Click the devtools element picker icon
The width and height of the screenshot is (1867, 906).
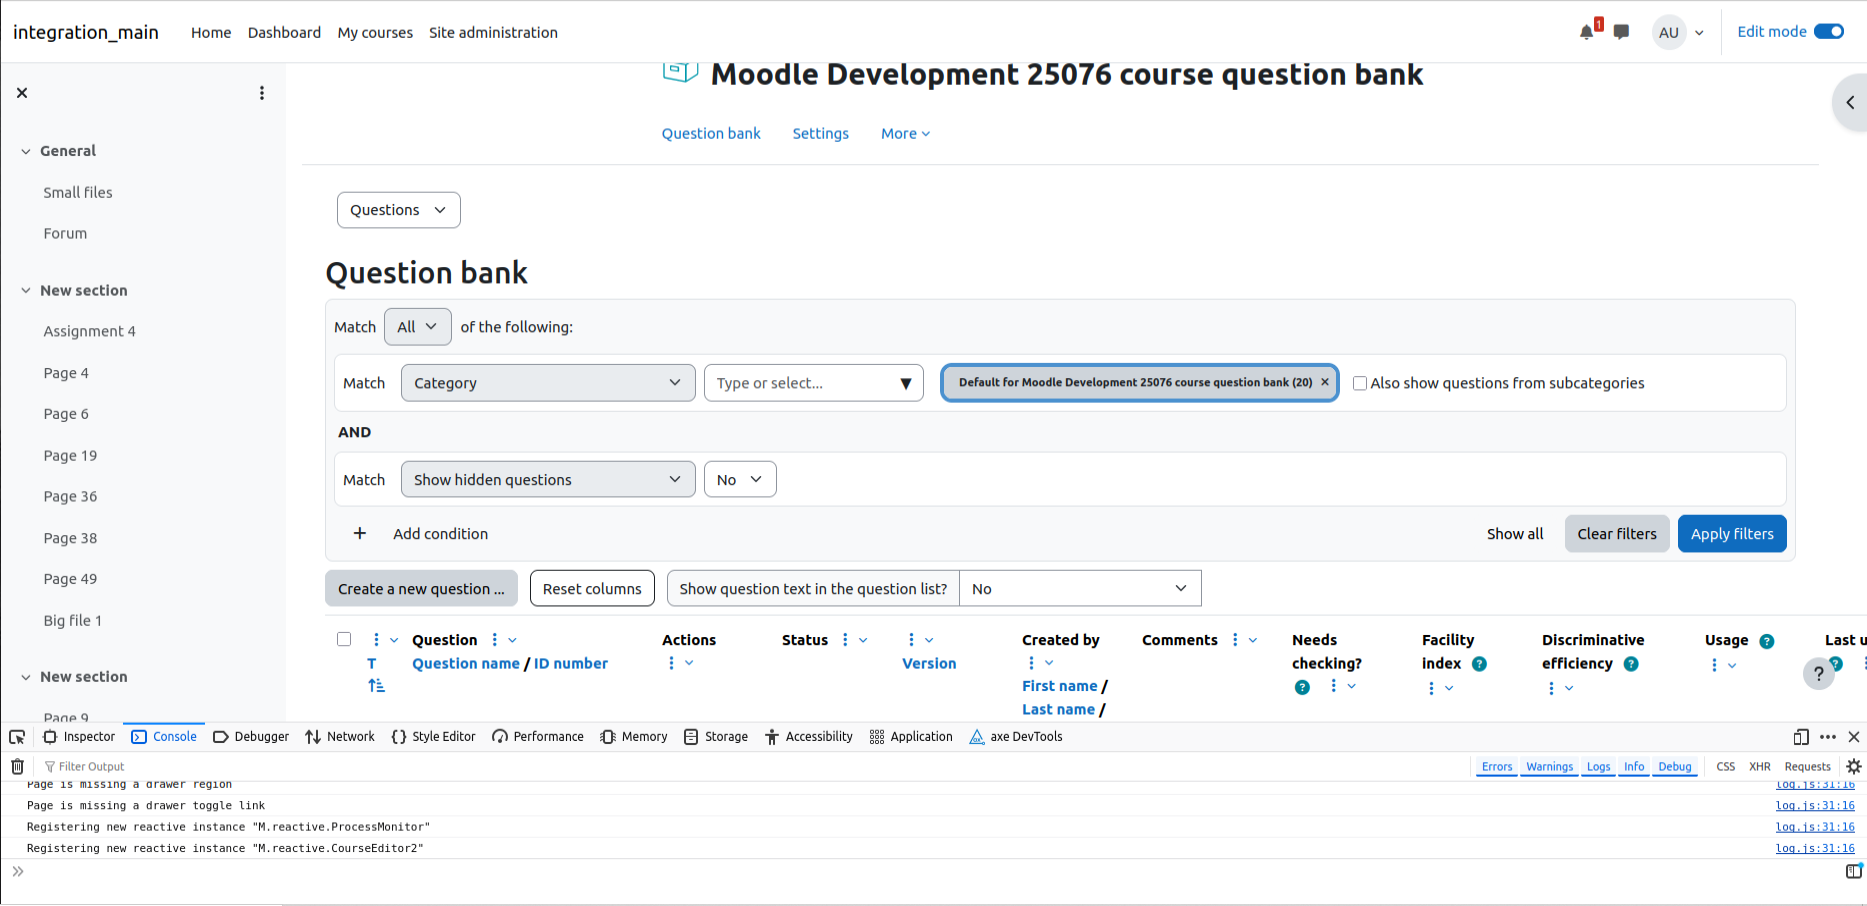point(17,737)
